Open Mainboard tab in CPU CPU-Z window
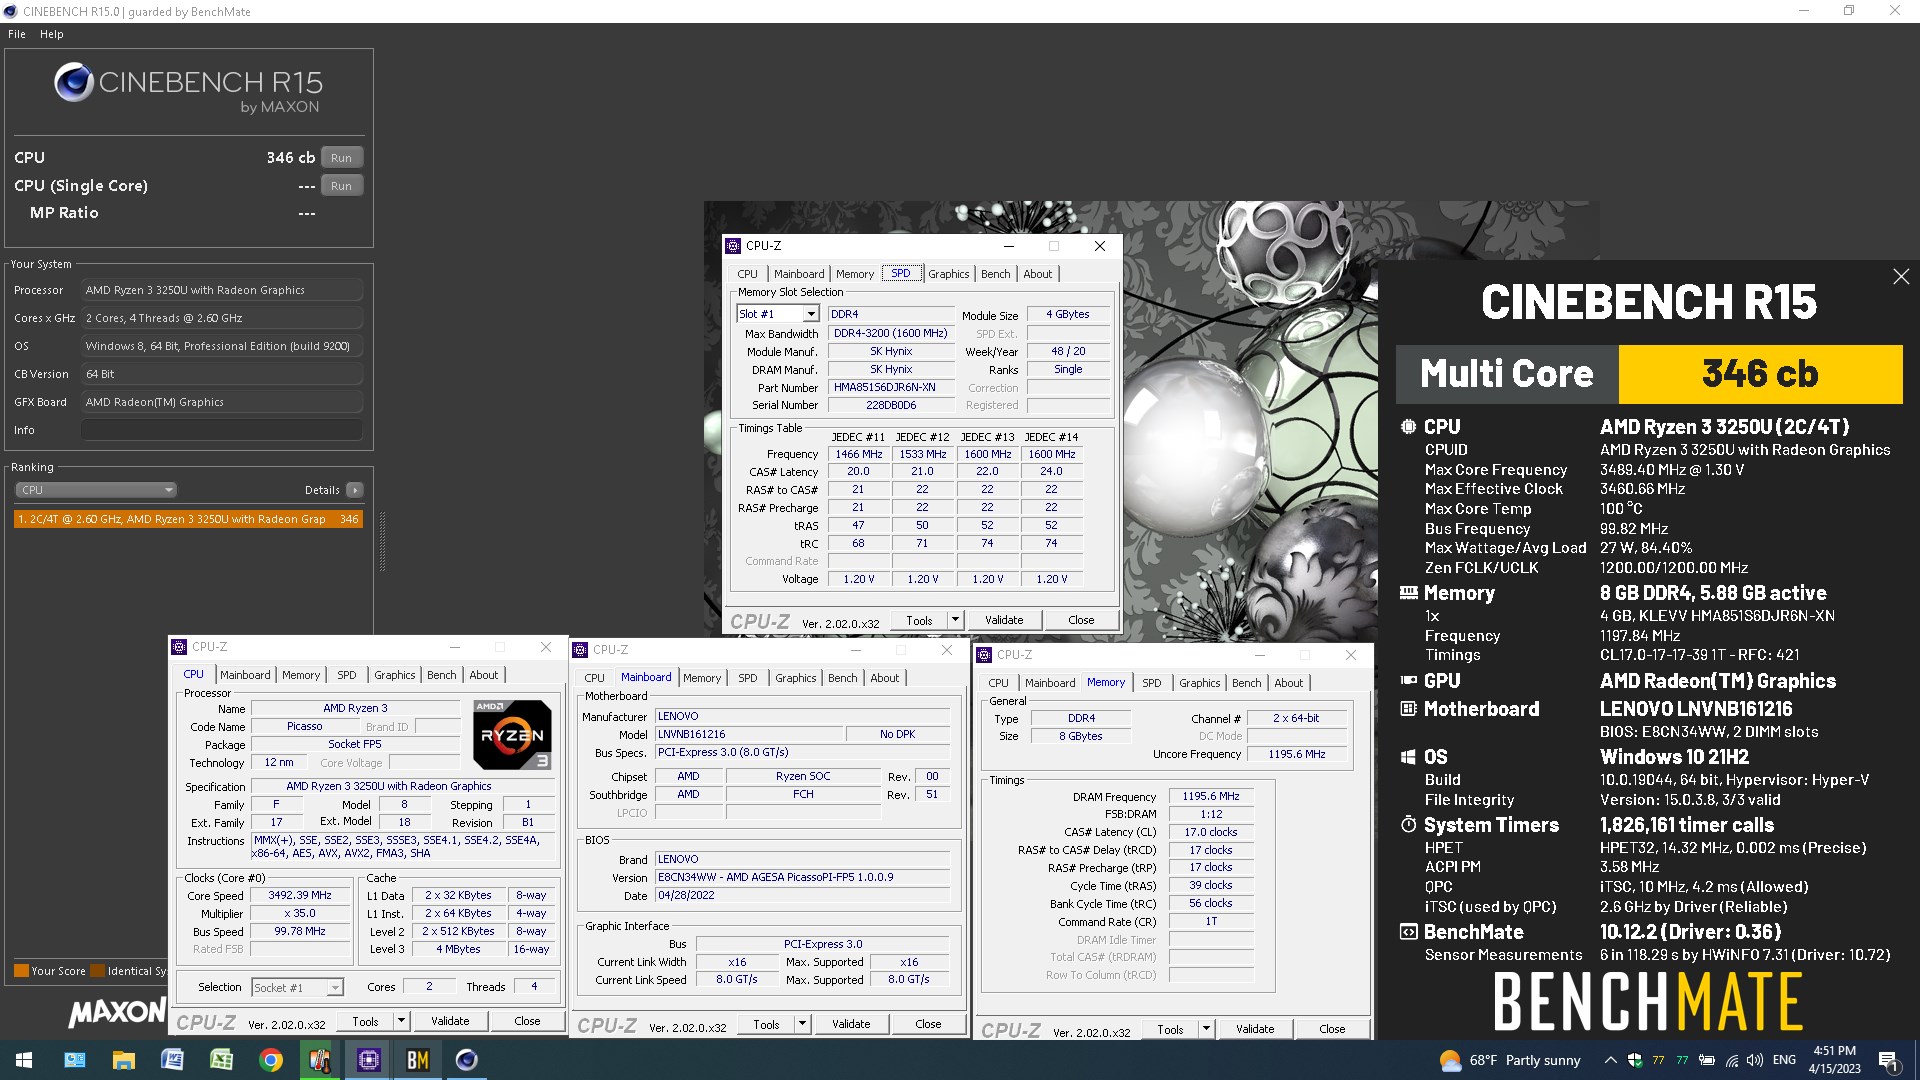The image size is (1920, 1080). [245, 675]
